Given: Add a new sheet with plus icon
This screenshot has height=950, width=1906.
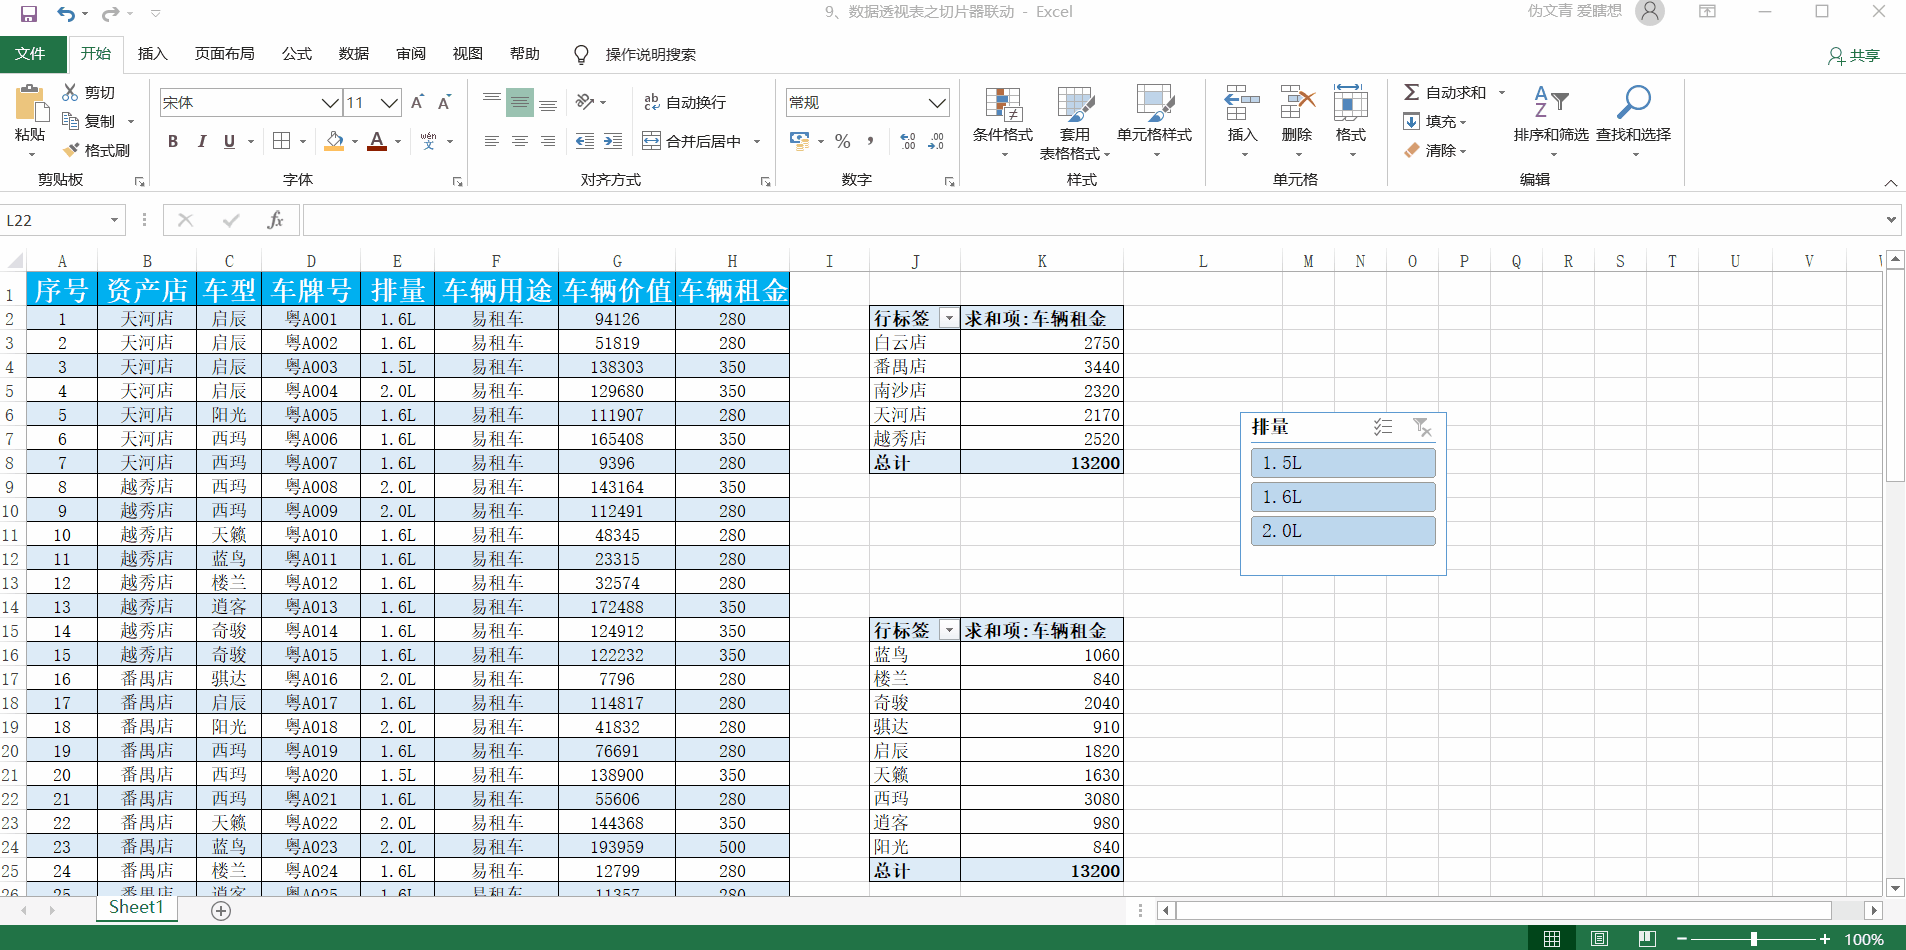Looking at the screenshot, I should tap(221, 910).
